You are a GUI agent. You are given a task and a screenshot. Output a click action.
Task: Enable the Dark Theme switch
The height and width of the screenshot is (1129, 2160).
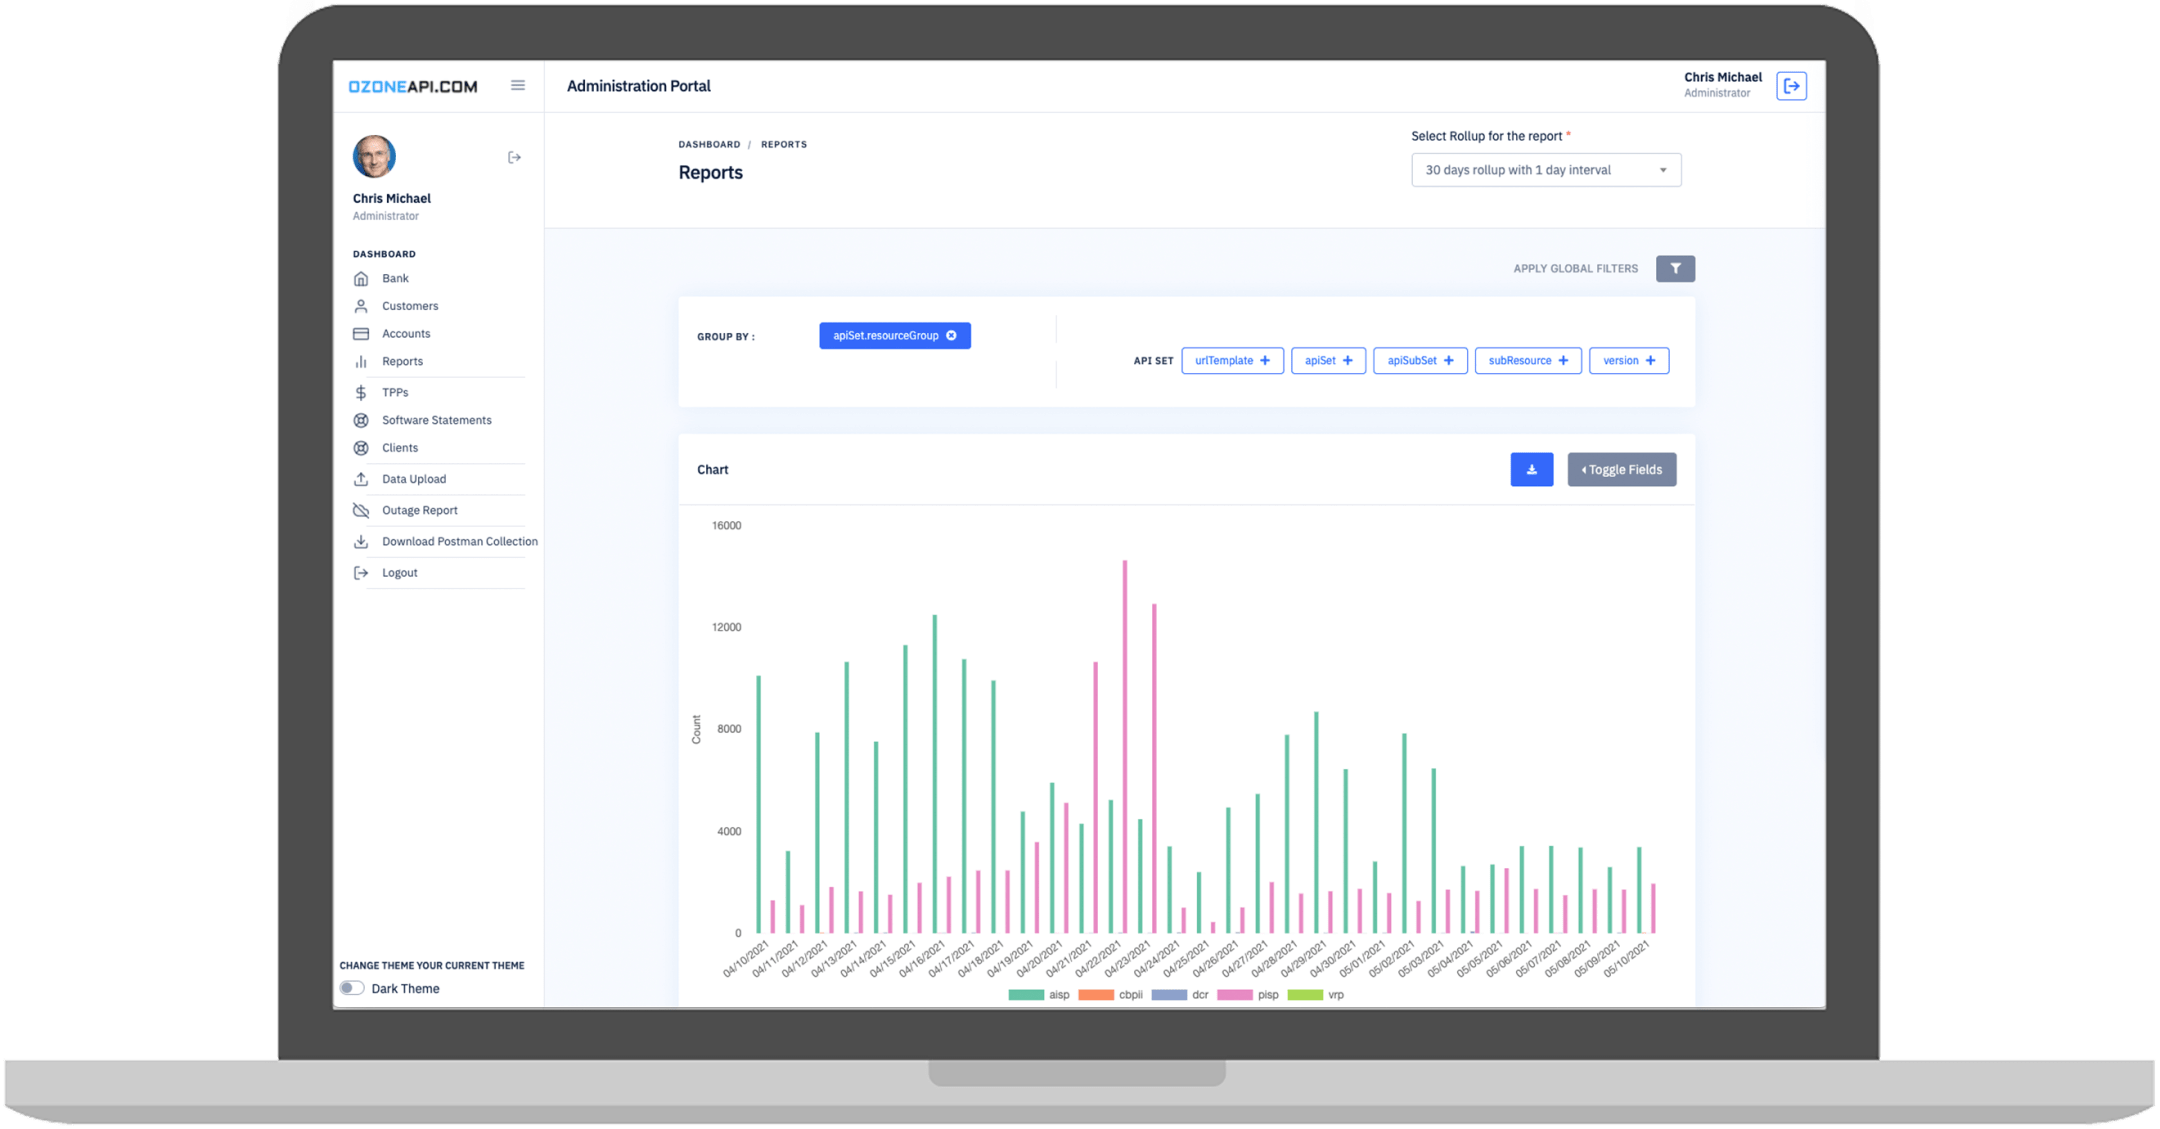352,988
